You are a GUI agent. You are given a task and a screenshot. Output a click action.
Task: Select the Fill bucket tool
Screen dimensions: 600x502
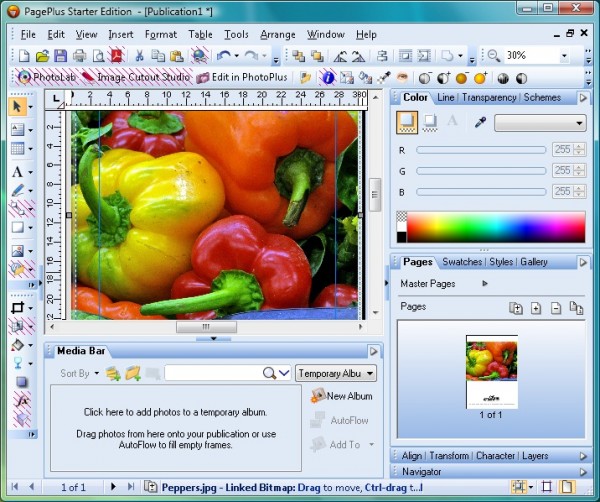click(x=17, y=345)
